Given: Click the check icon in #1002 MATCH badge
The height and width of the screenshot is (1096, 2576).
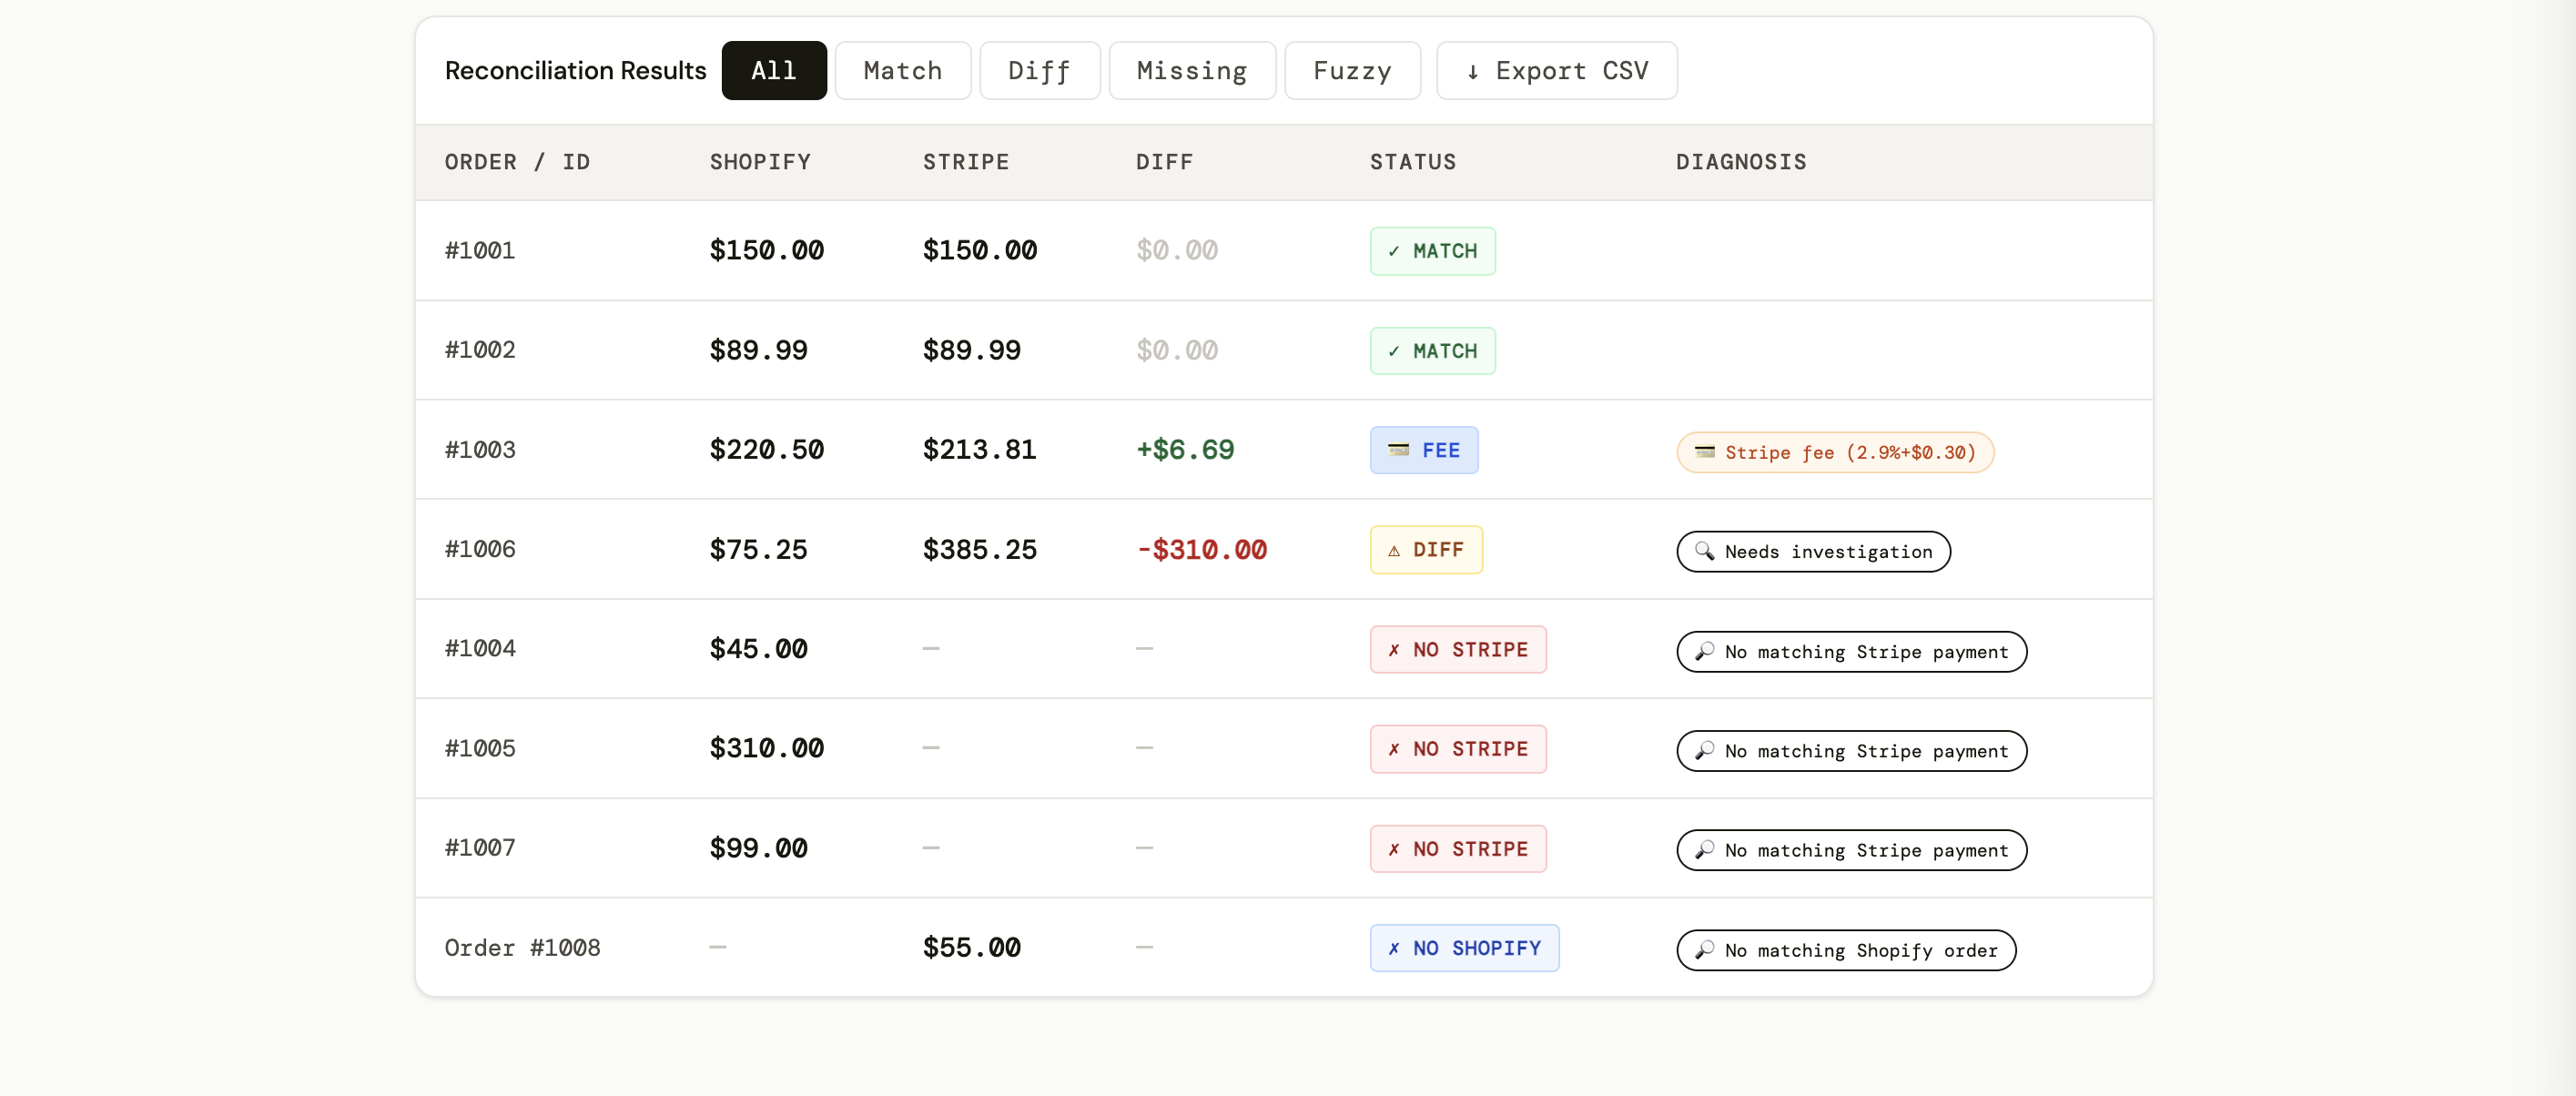Looking at the screenshot, I should point(1393,351).
